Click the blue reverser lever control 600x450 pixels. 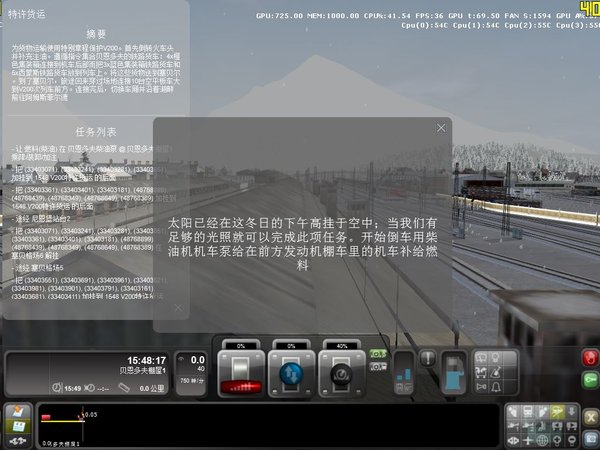tap(291, 373)
